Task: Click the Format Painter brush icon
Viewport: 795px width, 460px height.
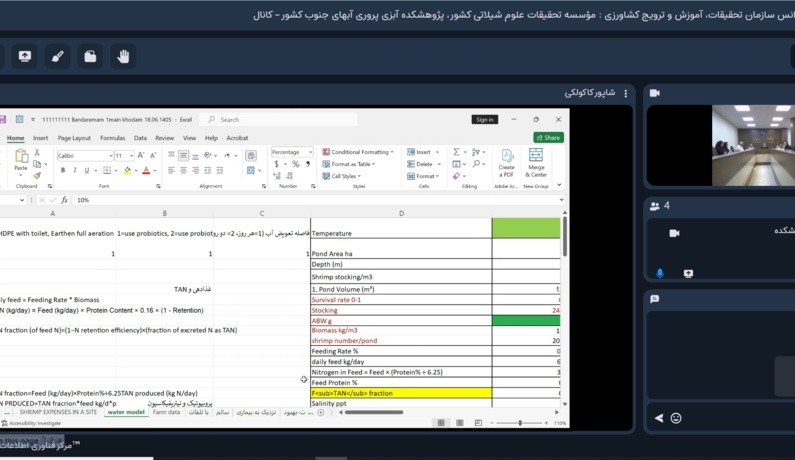Action: pos(37,175)
